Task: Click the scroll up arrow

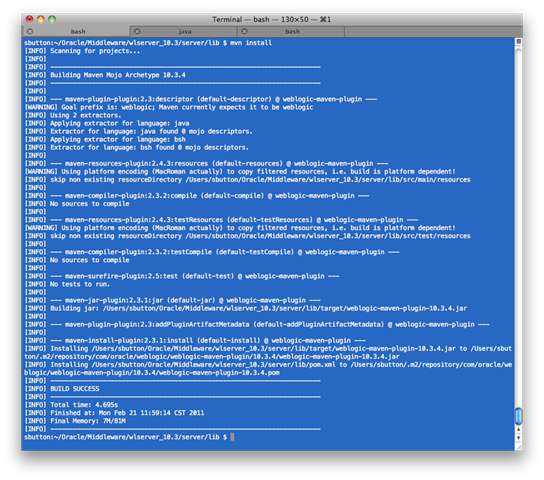Action: [518, 429]
